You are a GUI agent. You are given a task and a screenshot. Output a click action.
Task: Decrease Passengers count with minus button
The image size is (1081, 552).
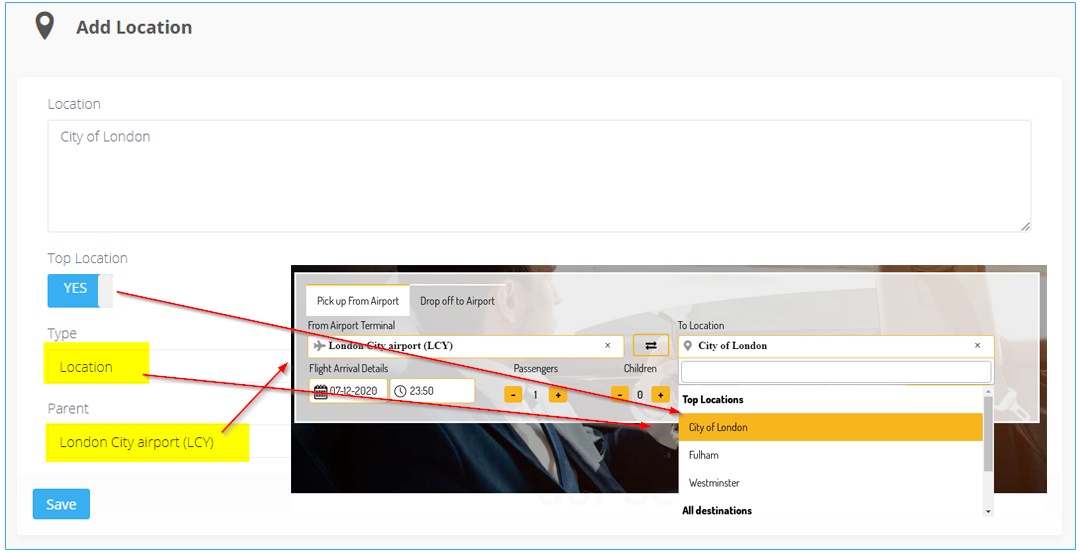[513, 395]
